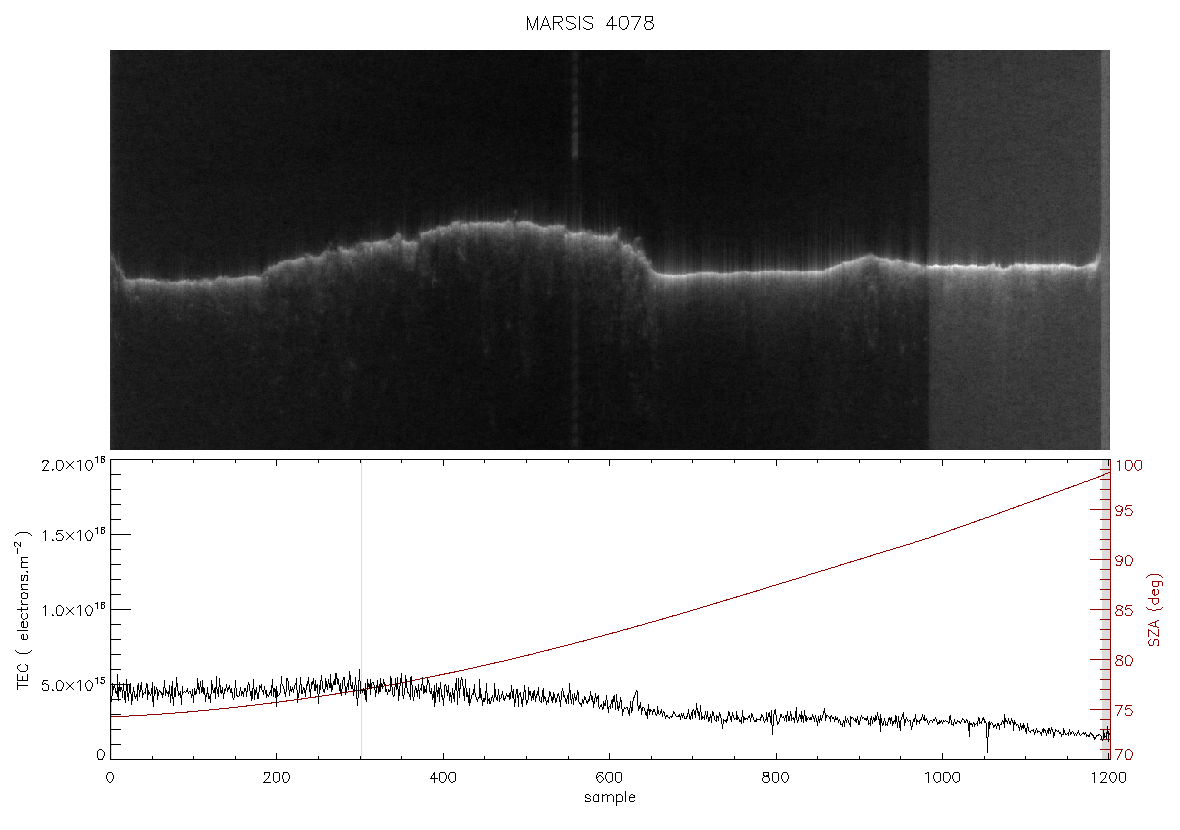The image size is (1180, 830).
Task: Click the TEC electrons y-axis label
Action: pos(23,610)
